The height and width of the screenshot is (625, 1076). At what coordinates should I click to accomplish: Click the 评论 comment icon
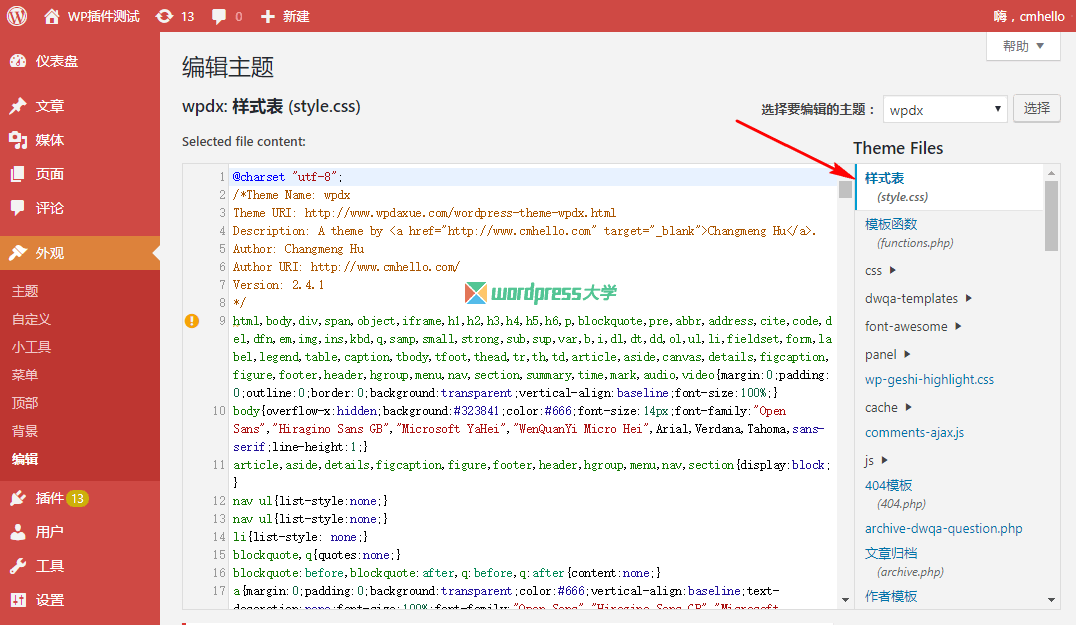coord(18,208)
